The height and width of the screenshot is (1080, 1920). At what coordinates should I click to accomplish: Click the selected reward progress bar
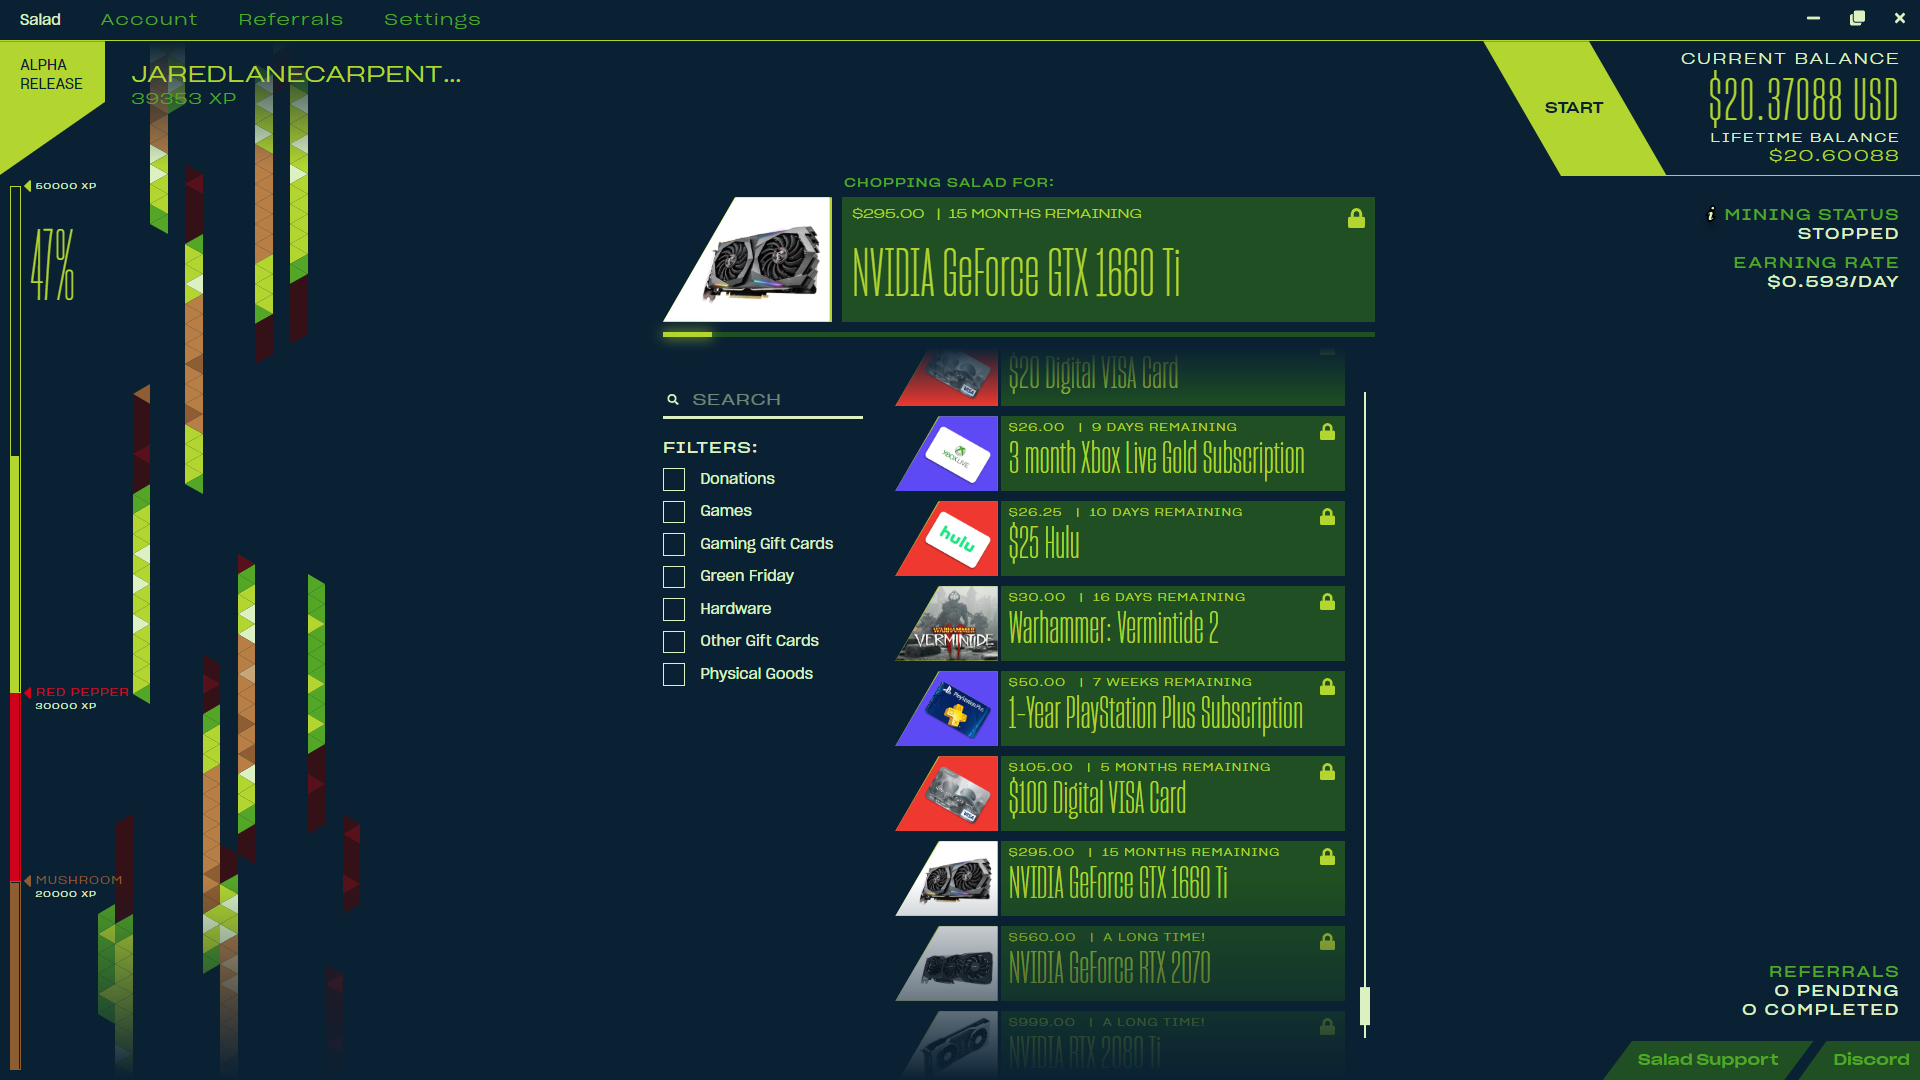(1018, 334)
